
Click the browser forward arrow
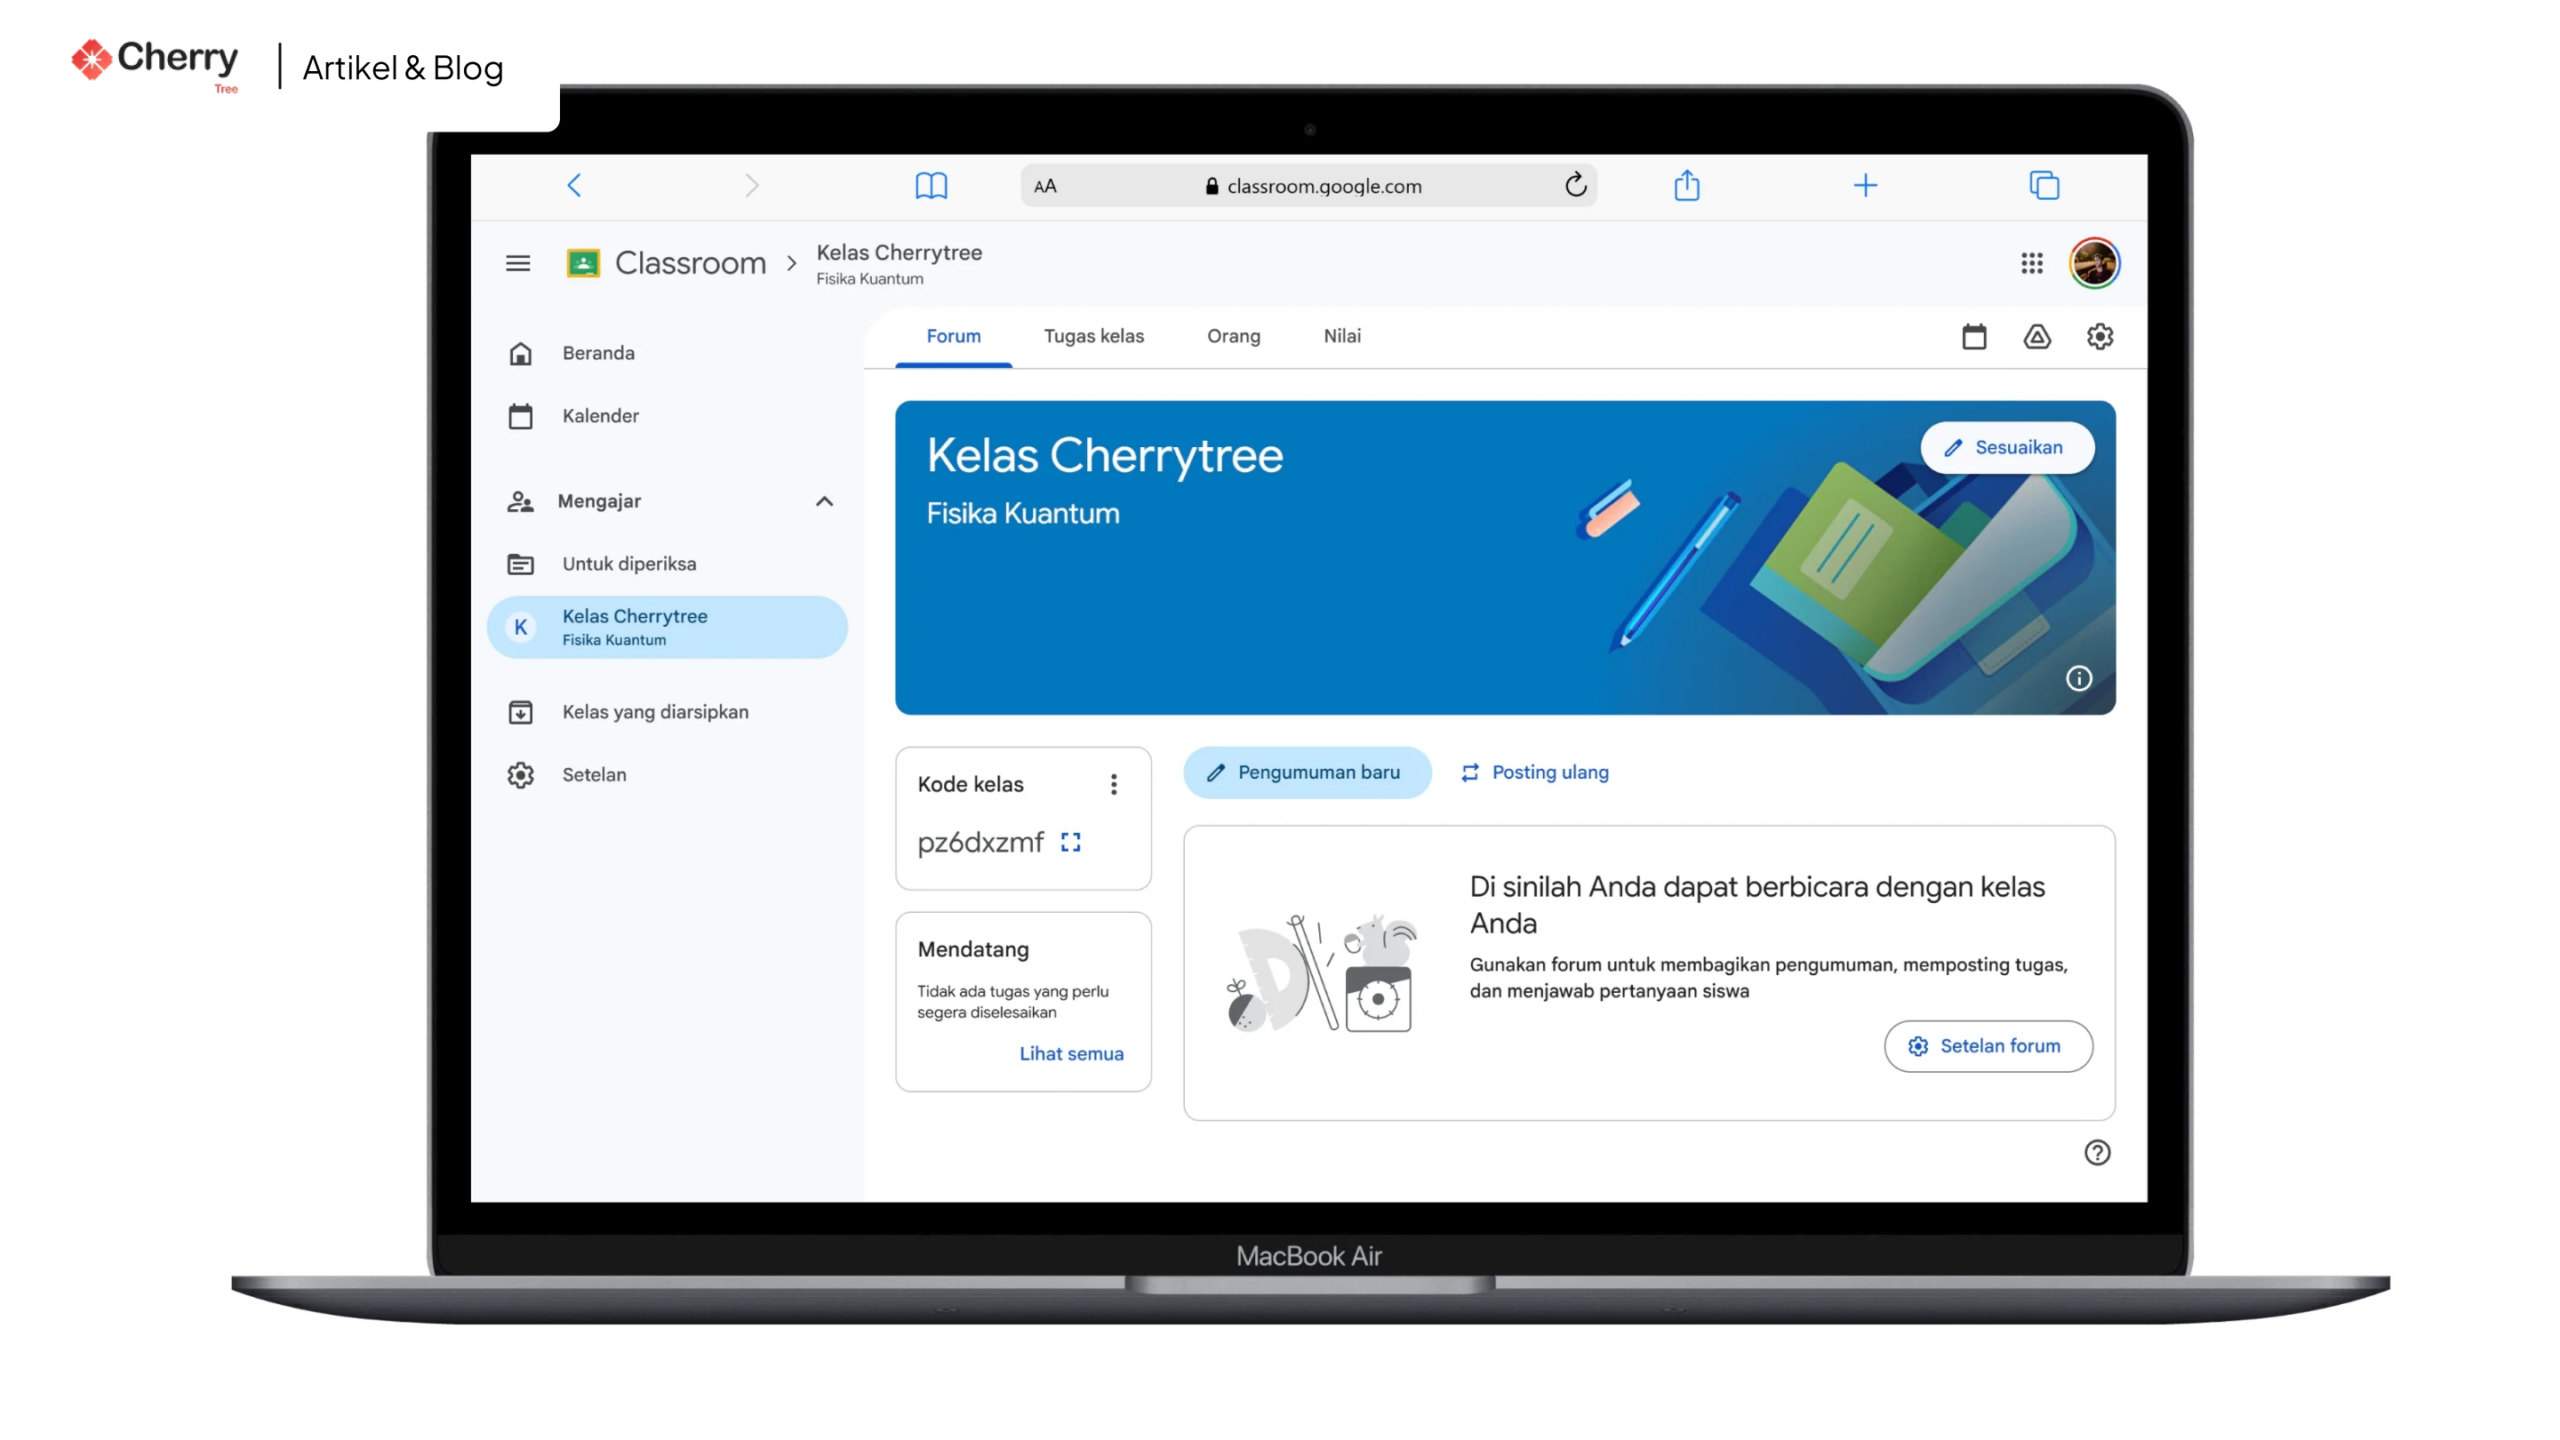point(752,185)
